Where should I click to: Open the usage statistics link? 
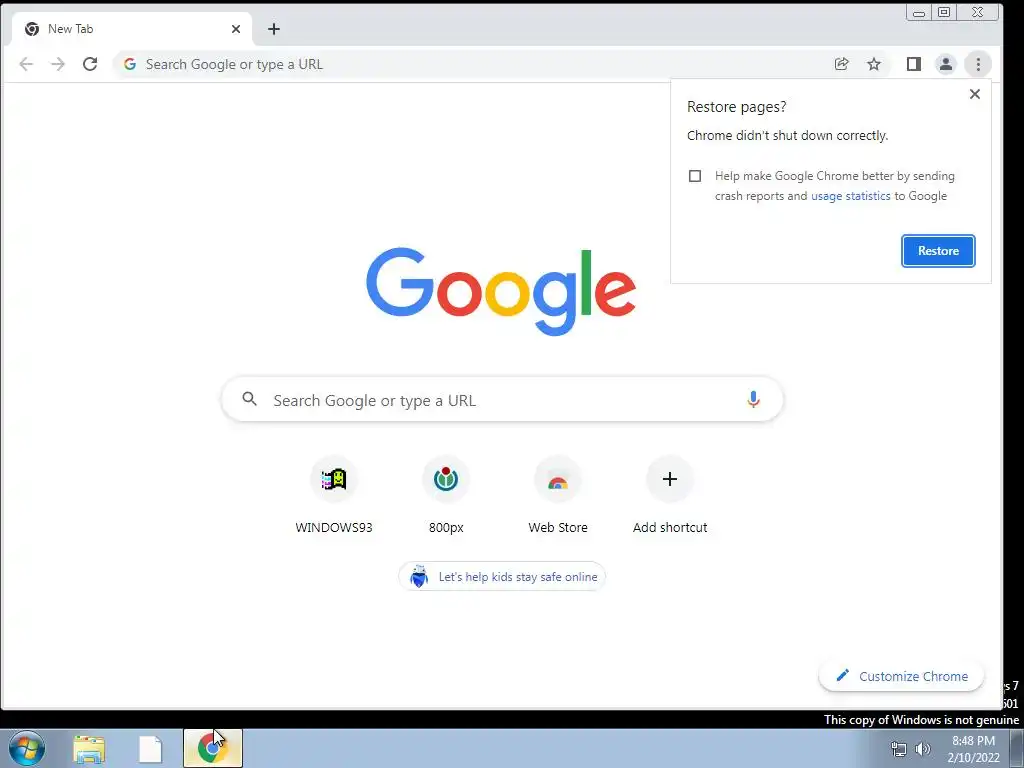point(850,196)
